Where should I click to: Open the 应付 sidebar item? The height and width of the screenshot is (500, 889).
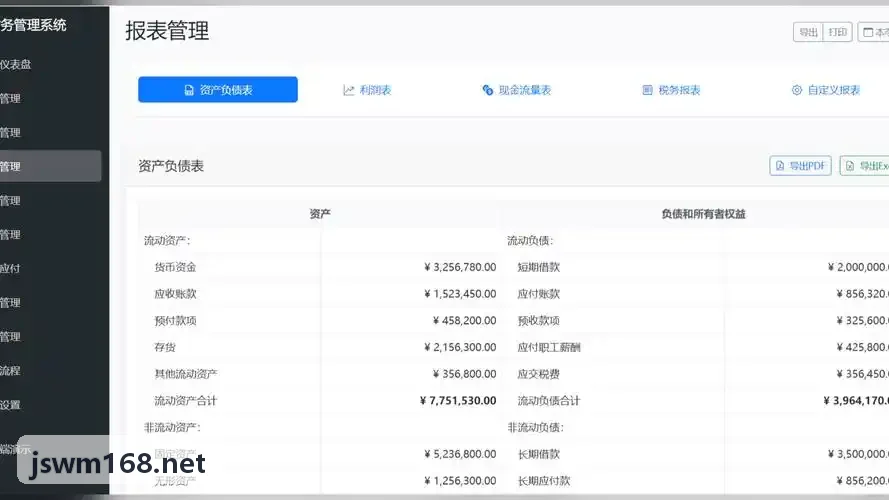point(10,269)
